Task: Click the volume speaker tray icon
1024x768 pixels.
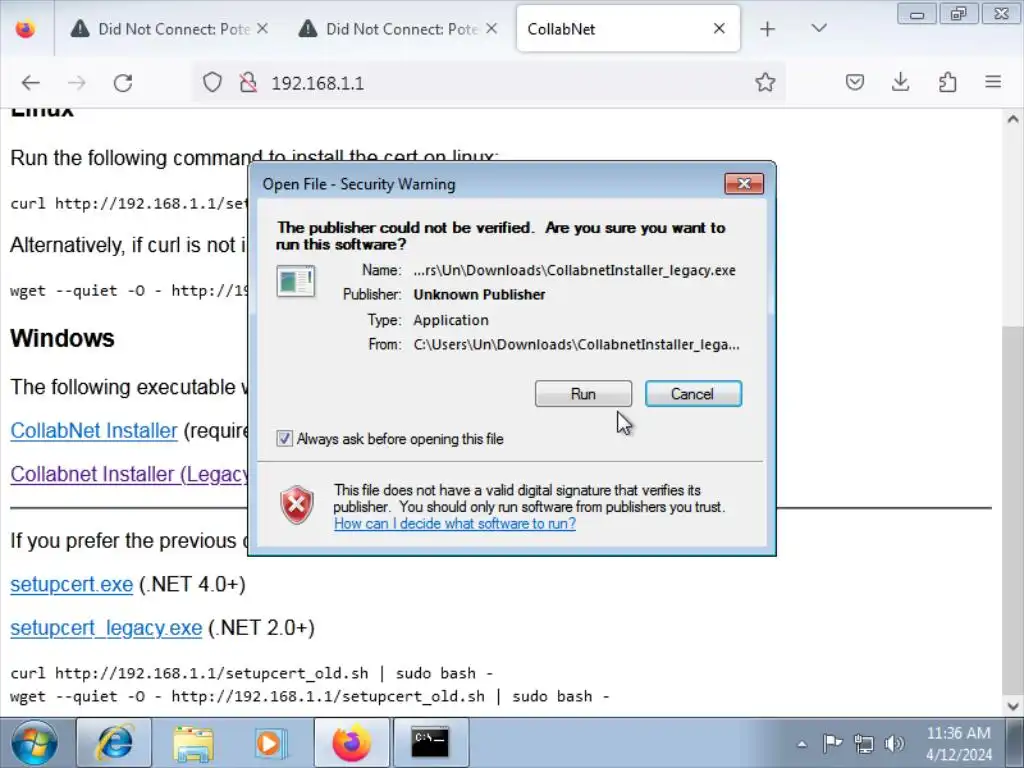Action: coord(893,744)
